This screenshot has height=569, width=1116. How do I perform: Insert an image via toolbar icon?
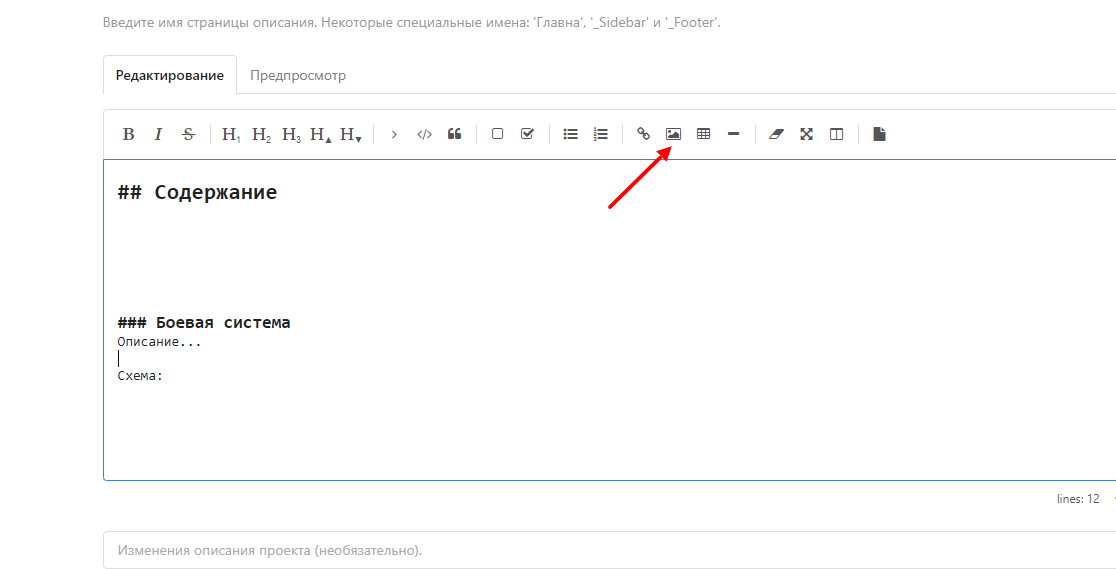(x=673, y=134)
